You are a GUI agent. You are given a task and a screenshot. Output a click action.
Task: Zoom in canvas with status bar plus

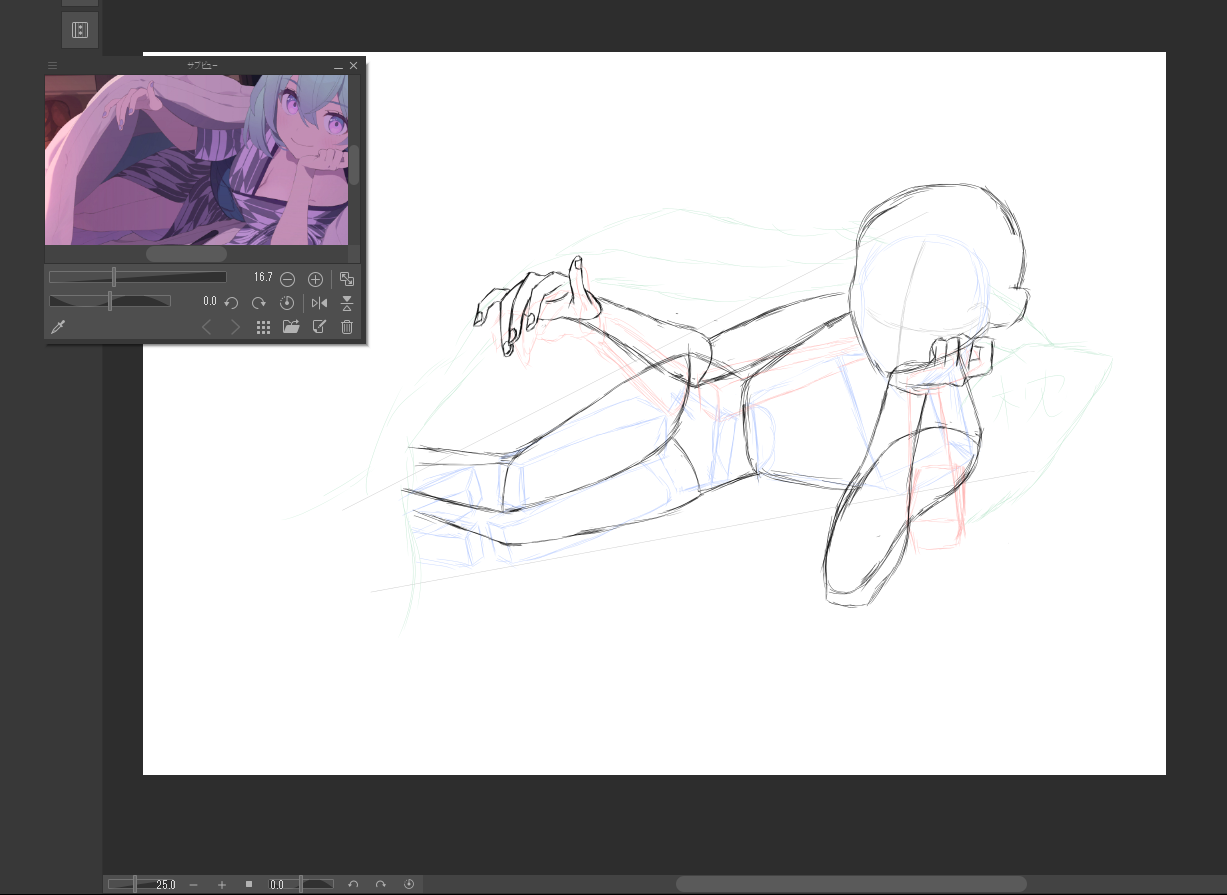tap(221, 884)
